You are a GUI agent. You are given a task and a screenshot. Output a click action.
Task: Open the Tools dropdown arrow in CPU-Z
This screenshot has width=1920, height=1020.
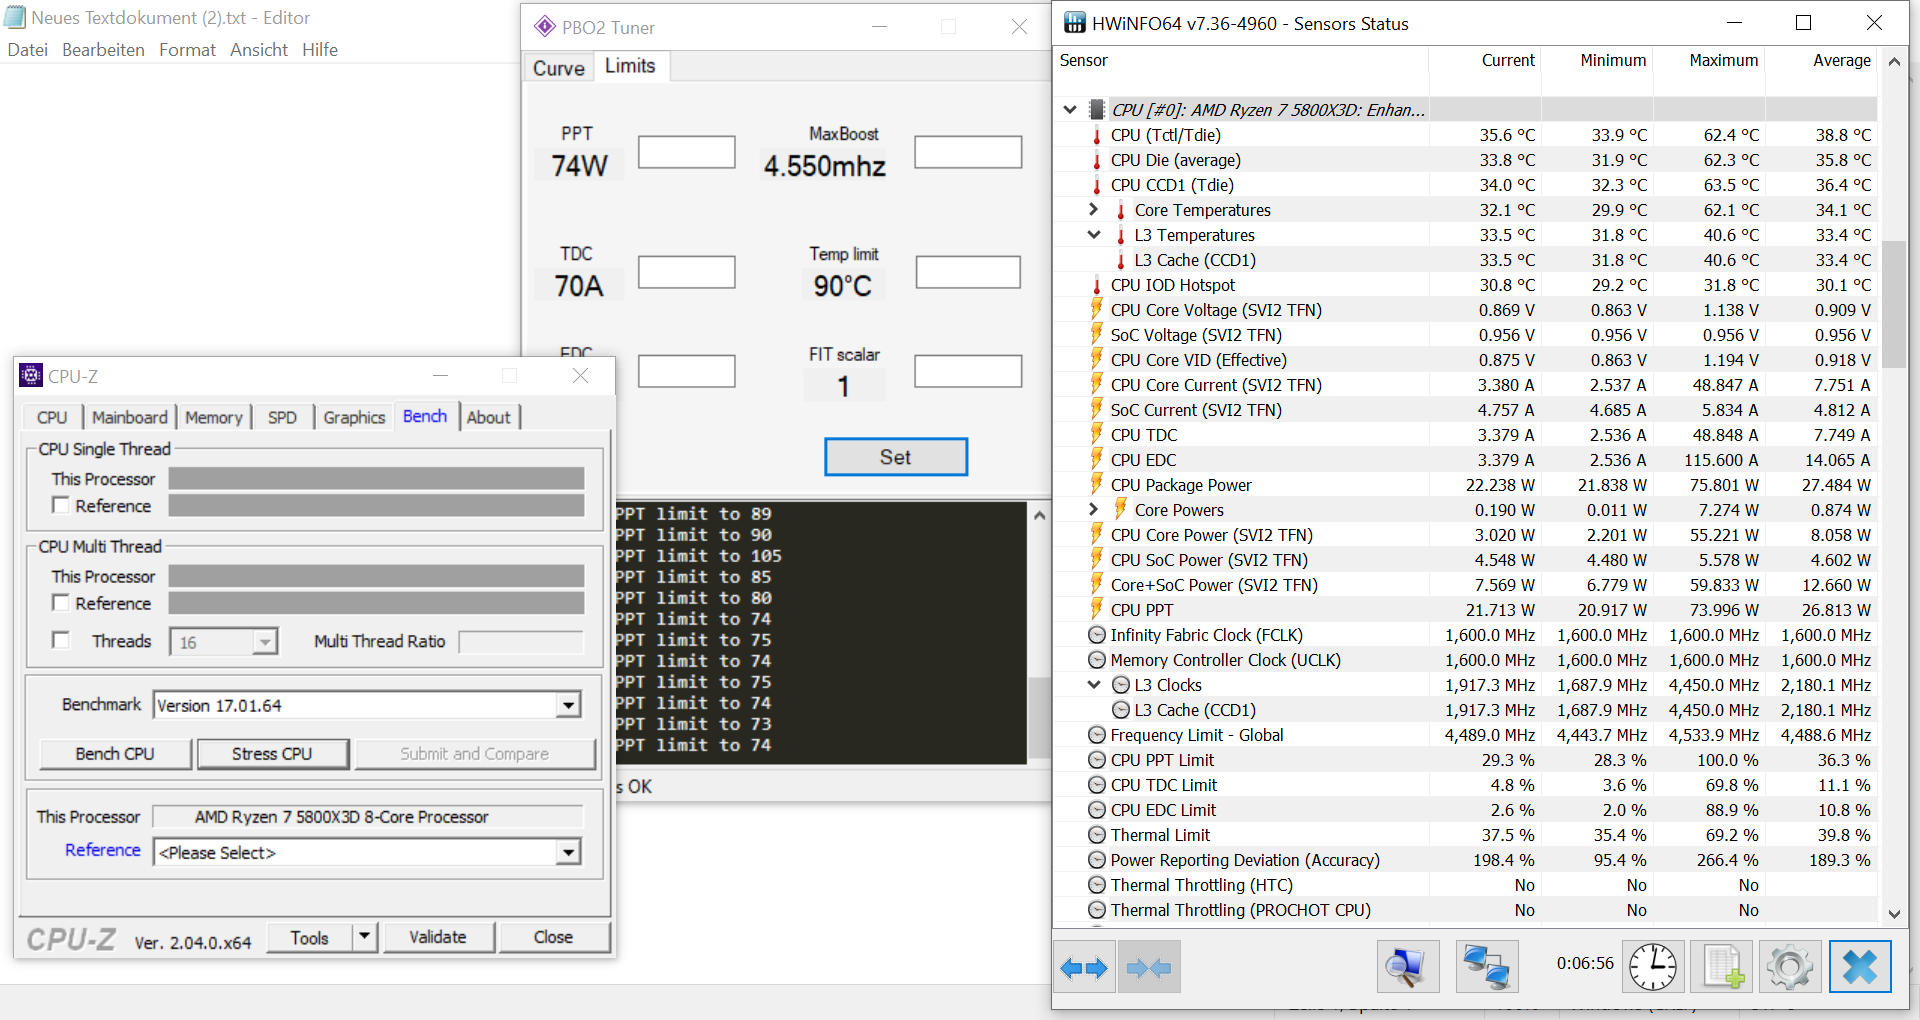(x=365, y=937)
